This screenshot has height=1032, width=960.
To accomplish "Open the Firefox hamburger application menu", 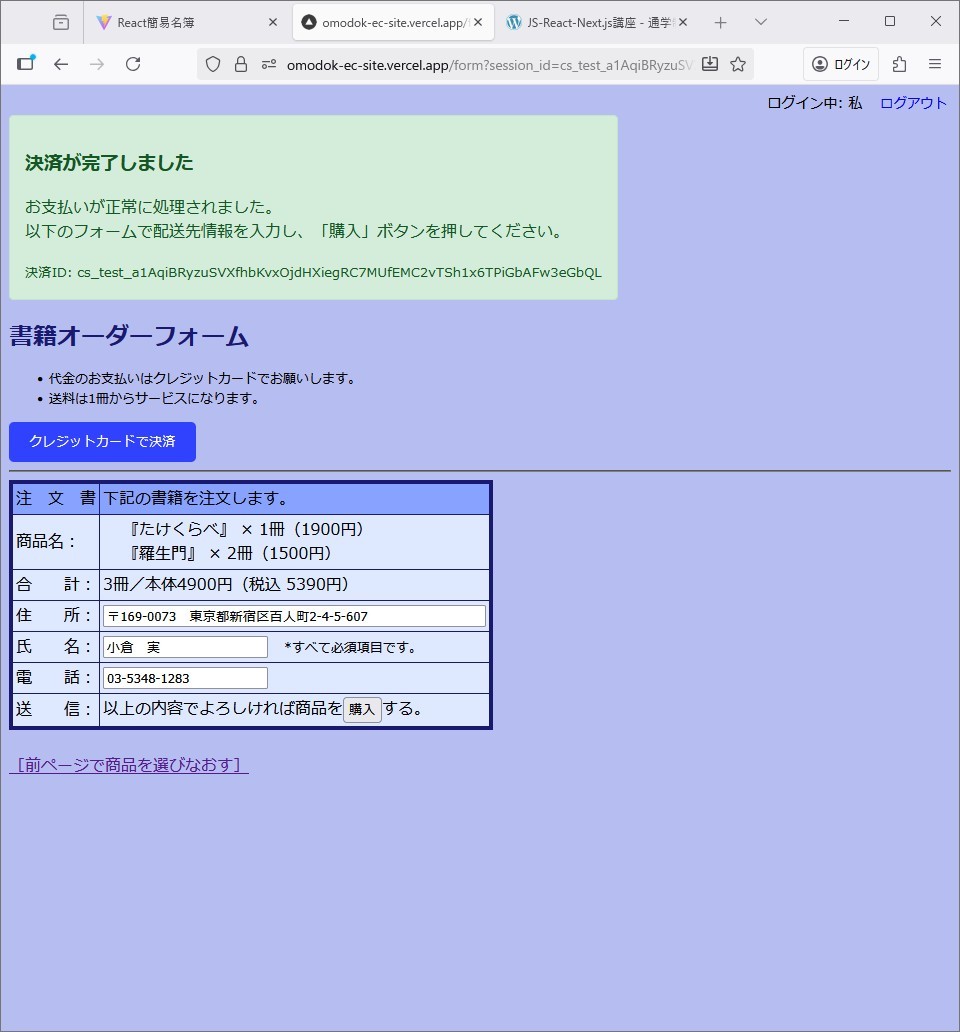I will point(935,64).
